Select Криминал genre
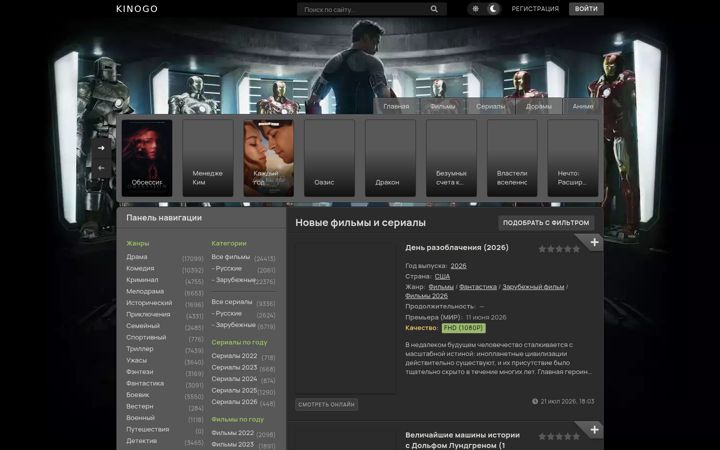 (x=142, y=280)
